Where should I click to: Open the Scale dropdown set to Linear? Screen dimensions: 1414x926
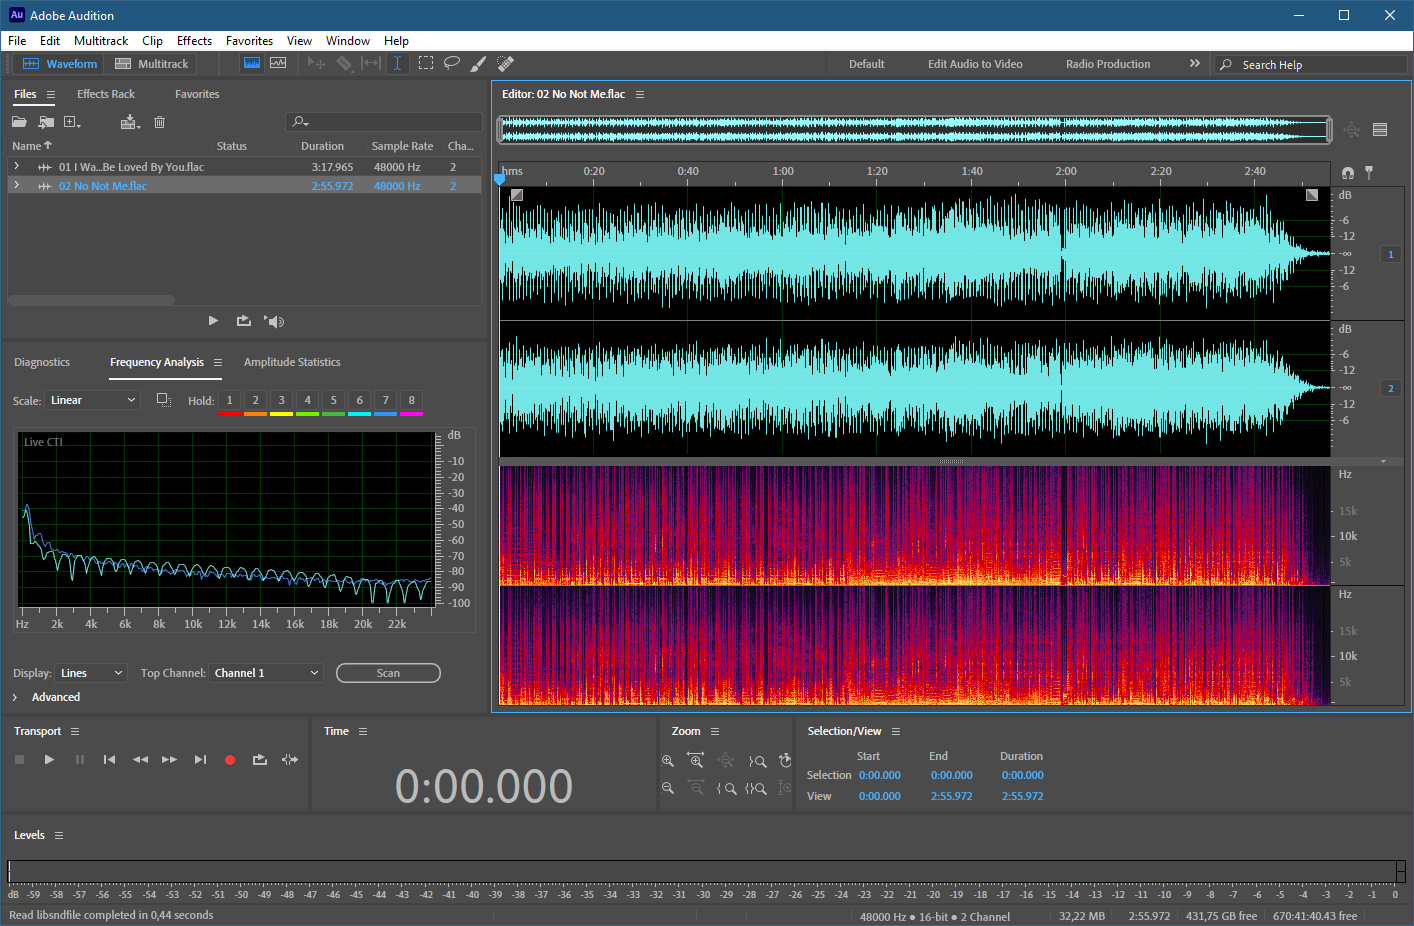pos(93,400)
